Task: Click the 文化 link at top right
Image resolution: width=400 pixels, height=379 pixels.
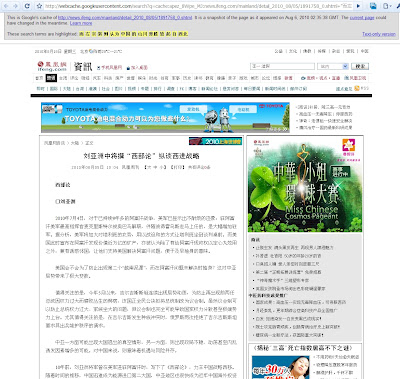Action: [293, 51]
